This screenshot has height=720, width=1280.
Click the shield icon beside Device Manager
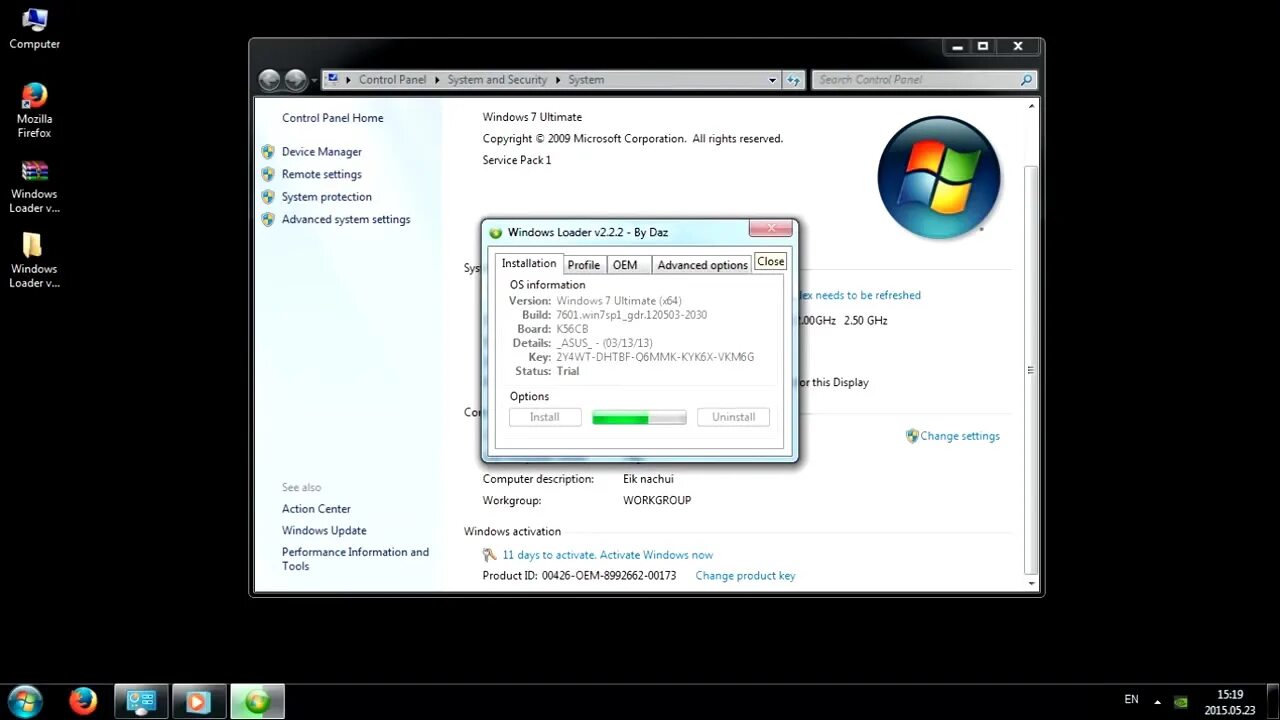(x=268, y=152)
